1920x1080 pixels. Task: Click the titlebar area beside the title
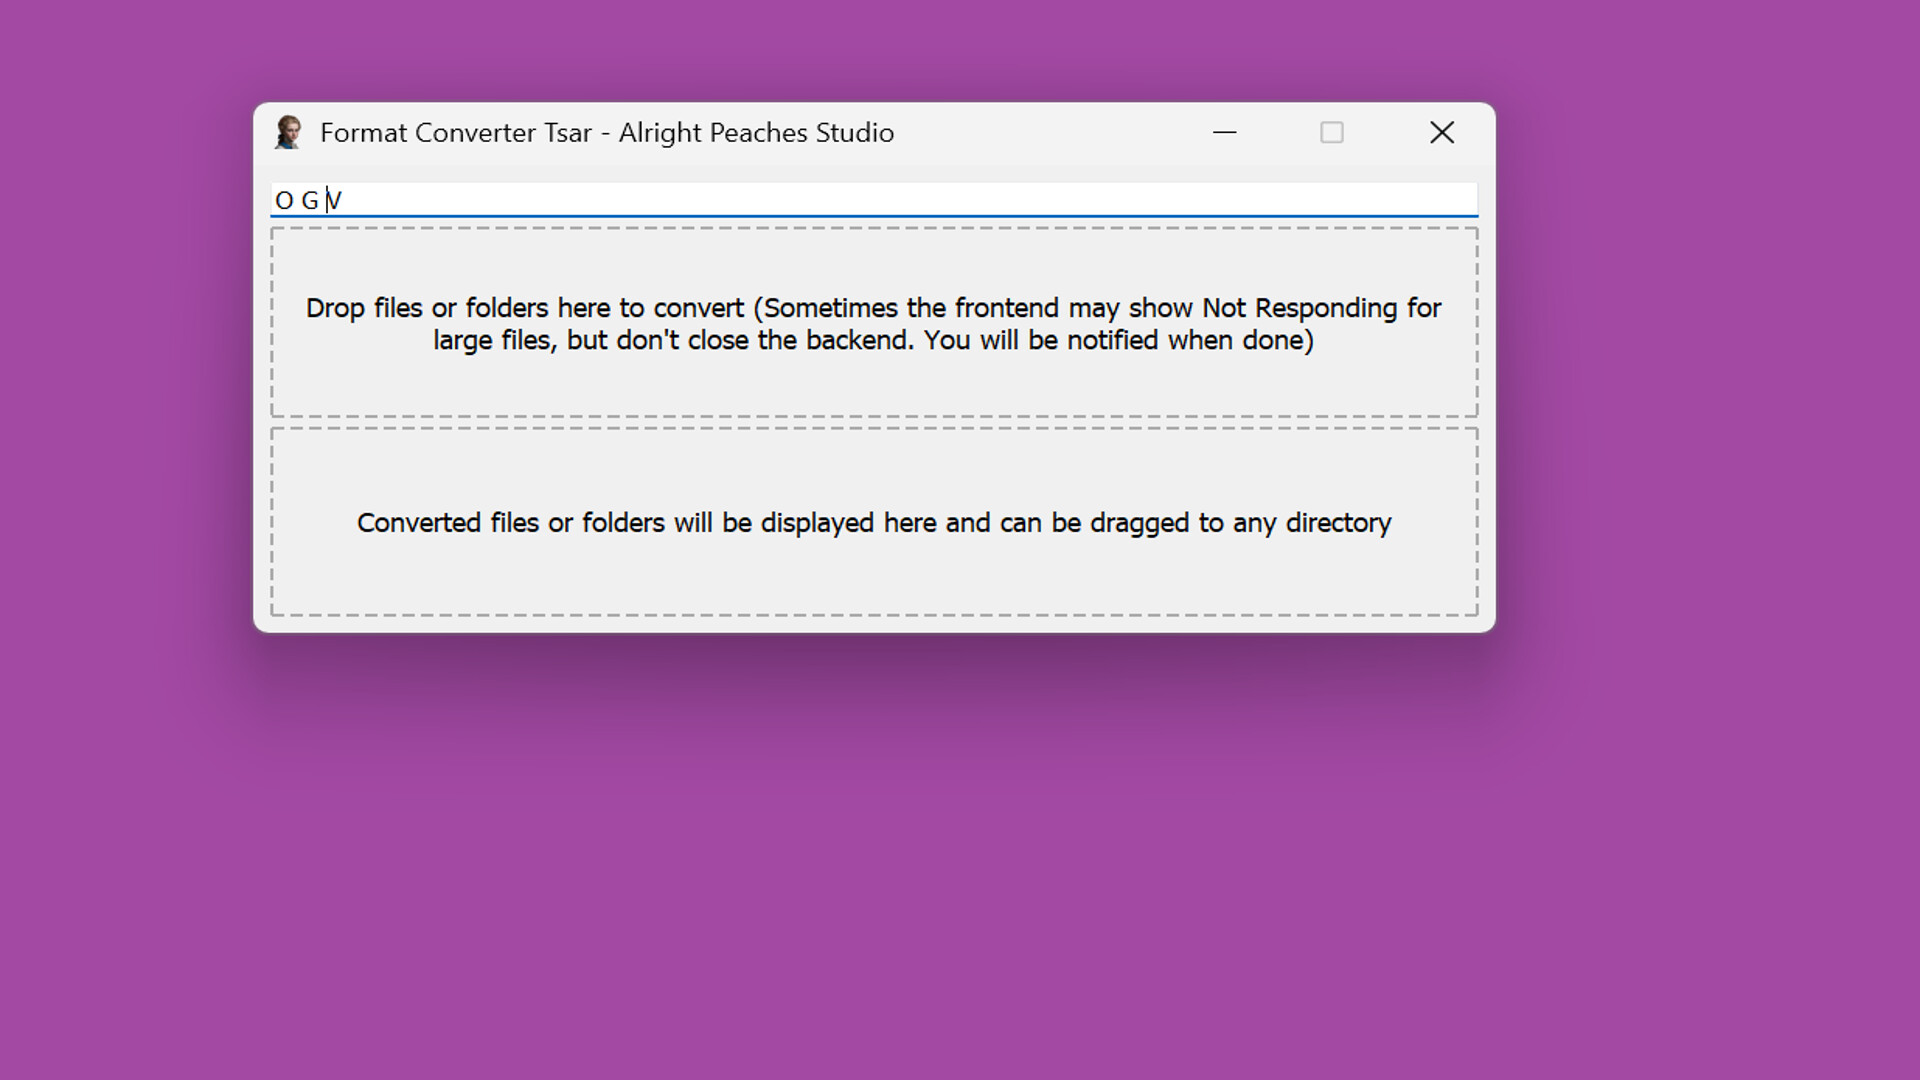click(1050, 132)
